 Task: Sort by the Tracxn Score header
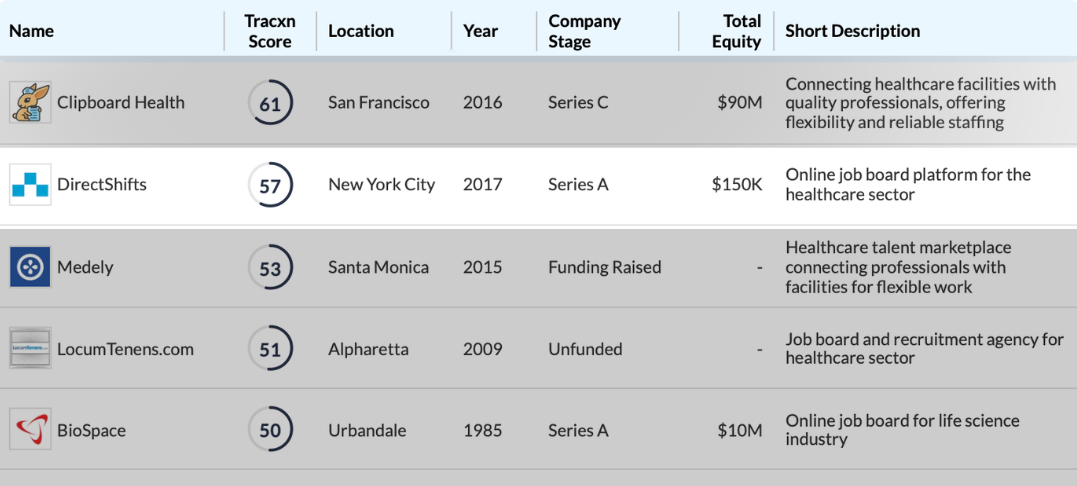[x=270, y=31]
